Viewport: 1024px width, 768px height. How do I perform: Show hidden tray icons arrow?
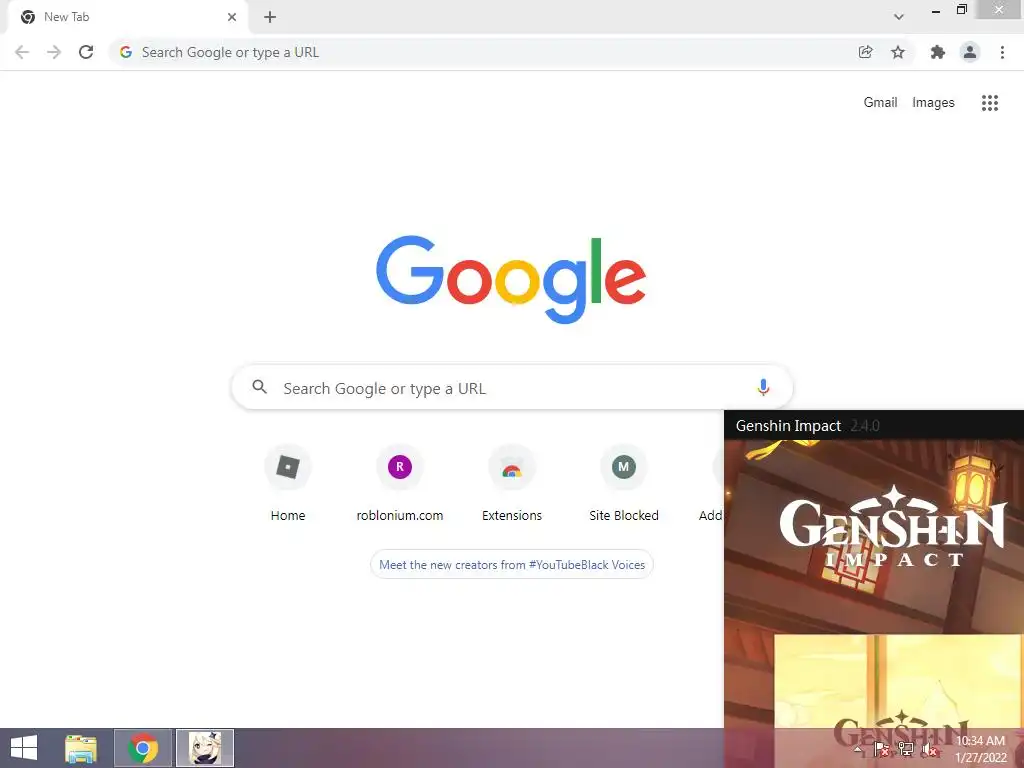858,750
